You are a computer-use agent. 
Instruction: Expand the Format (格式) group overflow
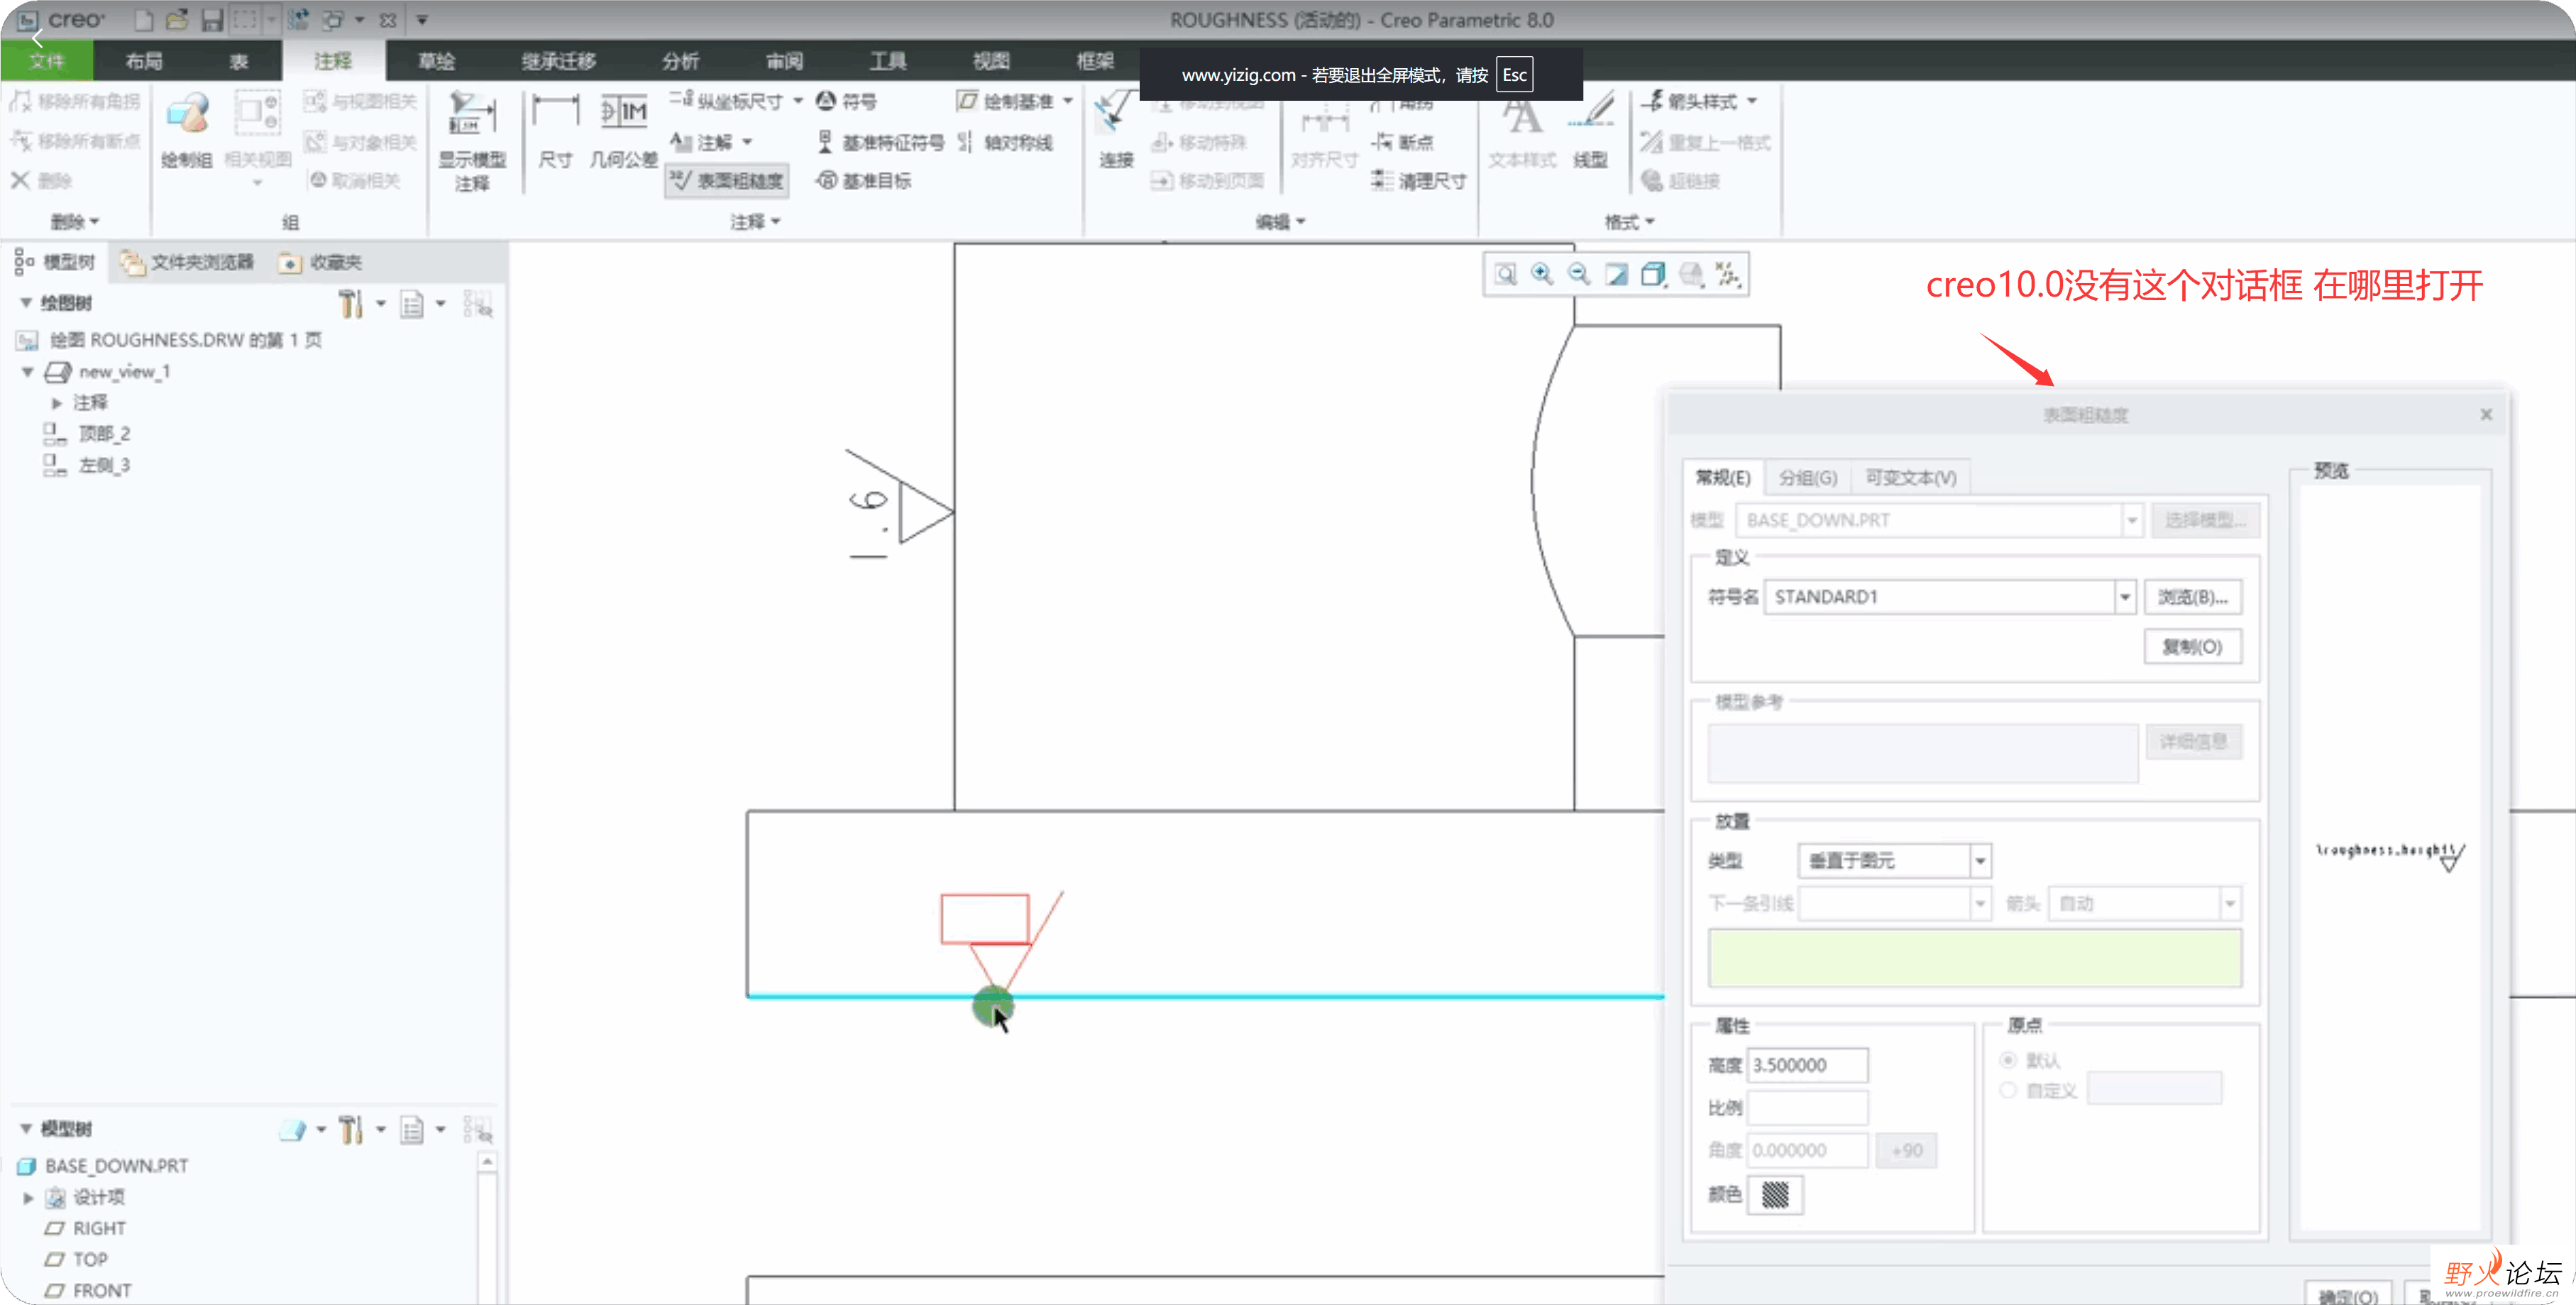1629,222
